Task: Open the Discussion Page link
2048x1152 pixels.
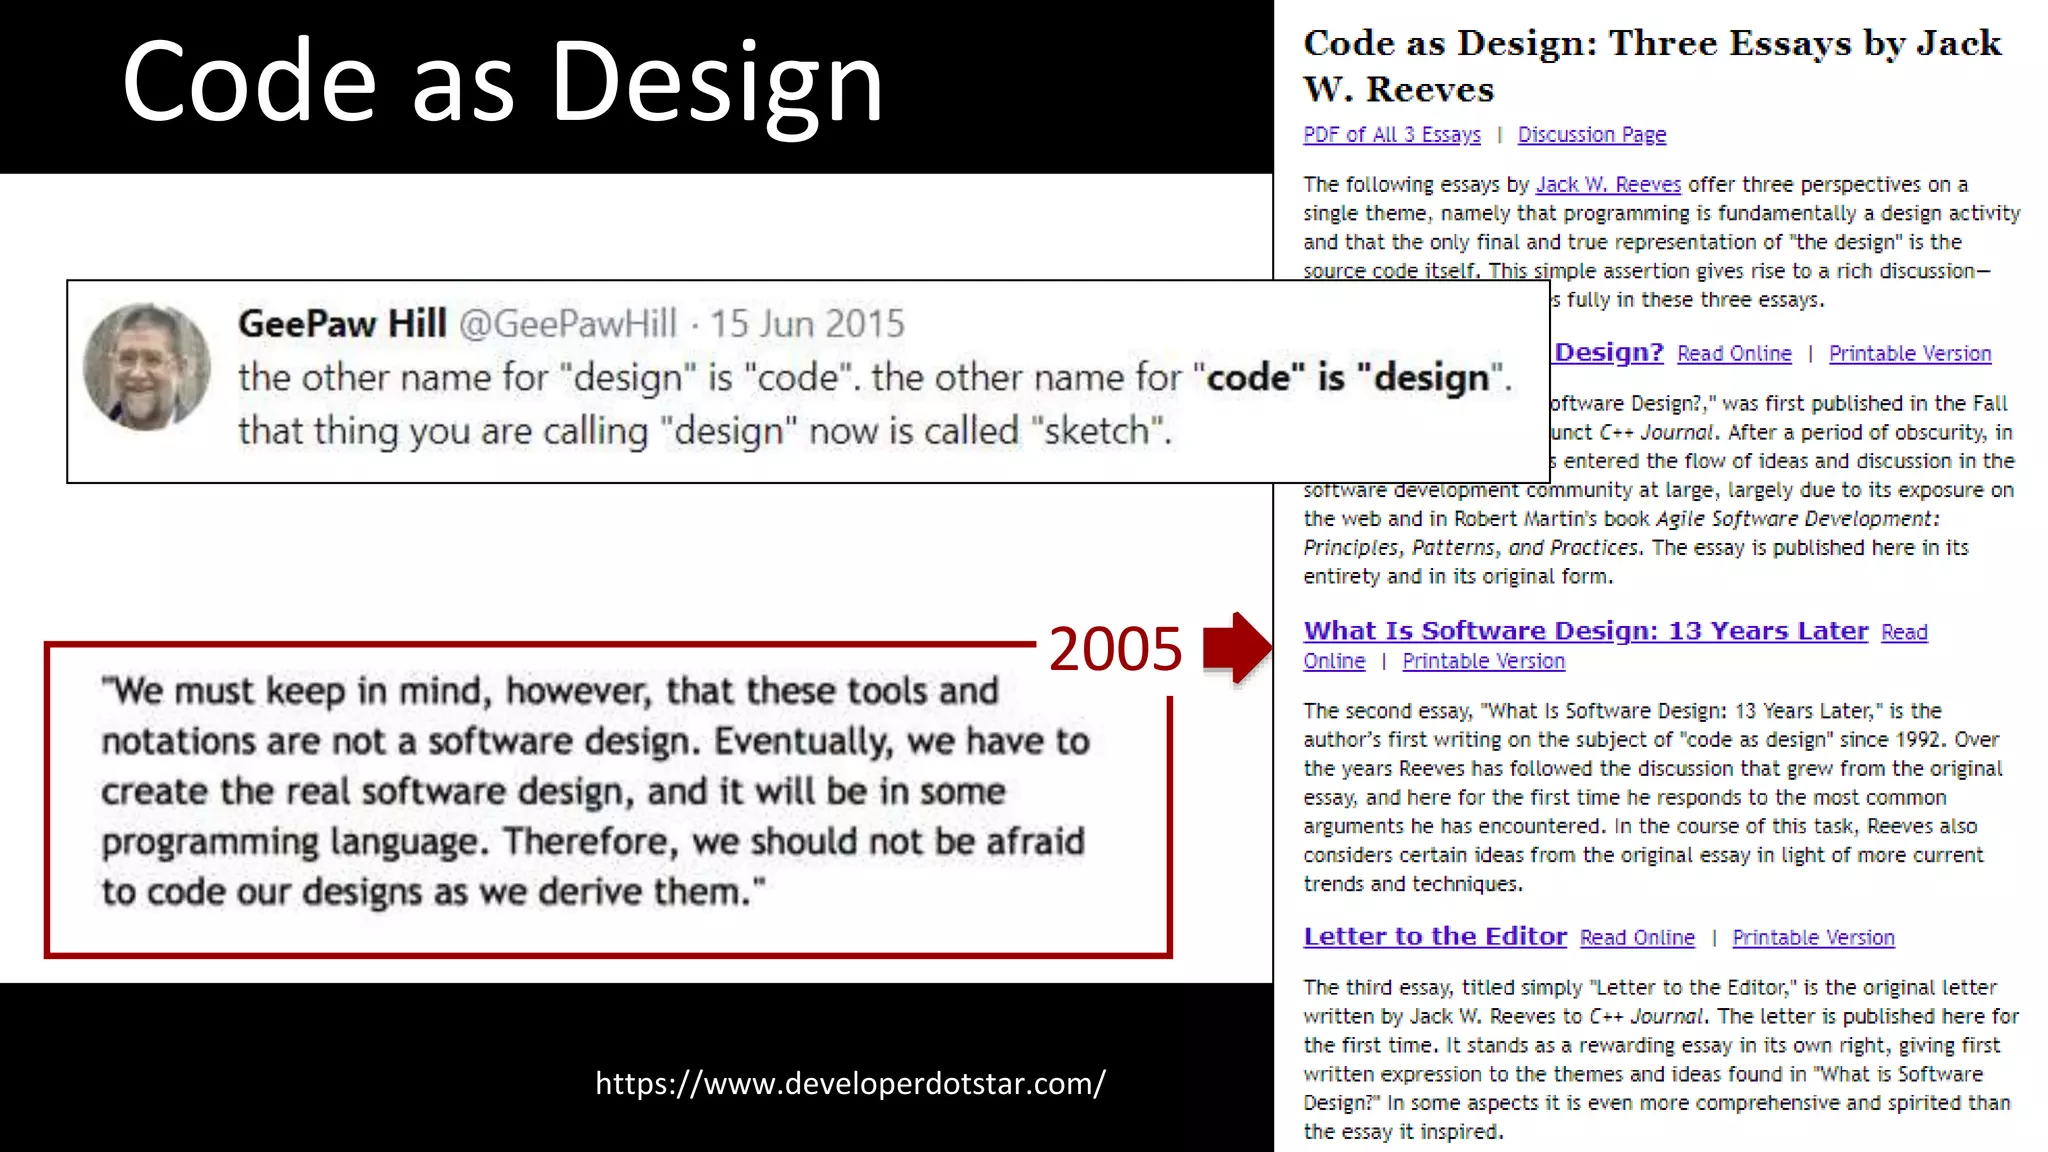Action: 1592,135
